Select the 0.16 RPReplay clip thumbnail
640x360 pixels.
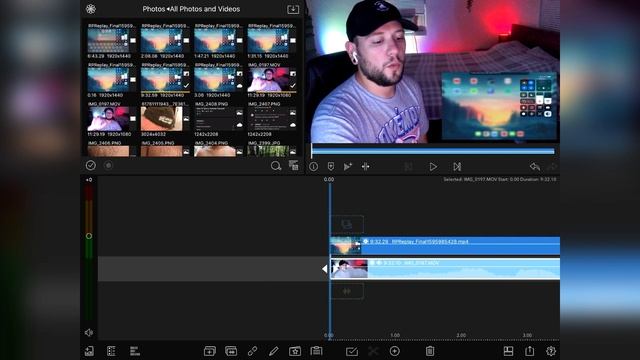[109, 80]
